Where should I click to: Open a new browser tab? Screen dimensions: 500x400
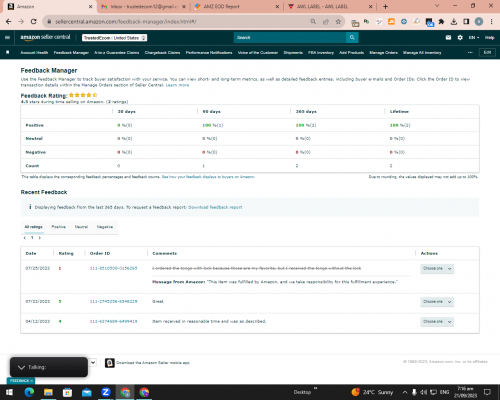[x=385, y=7]
